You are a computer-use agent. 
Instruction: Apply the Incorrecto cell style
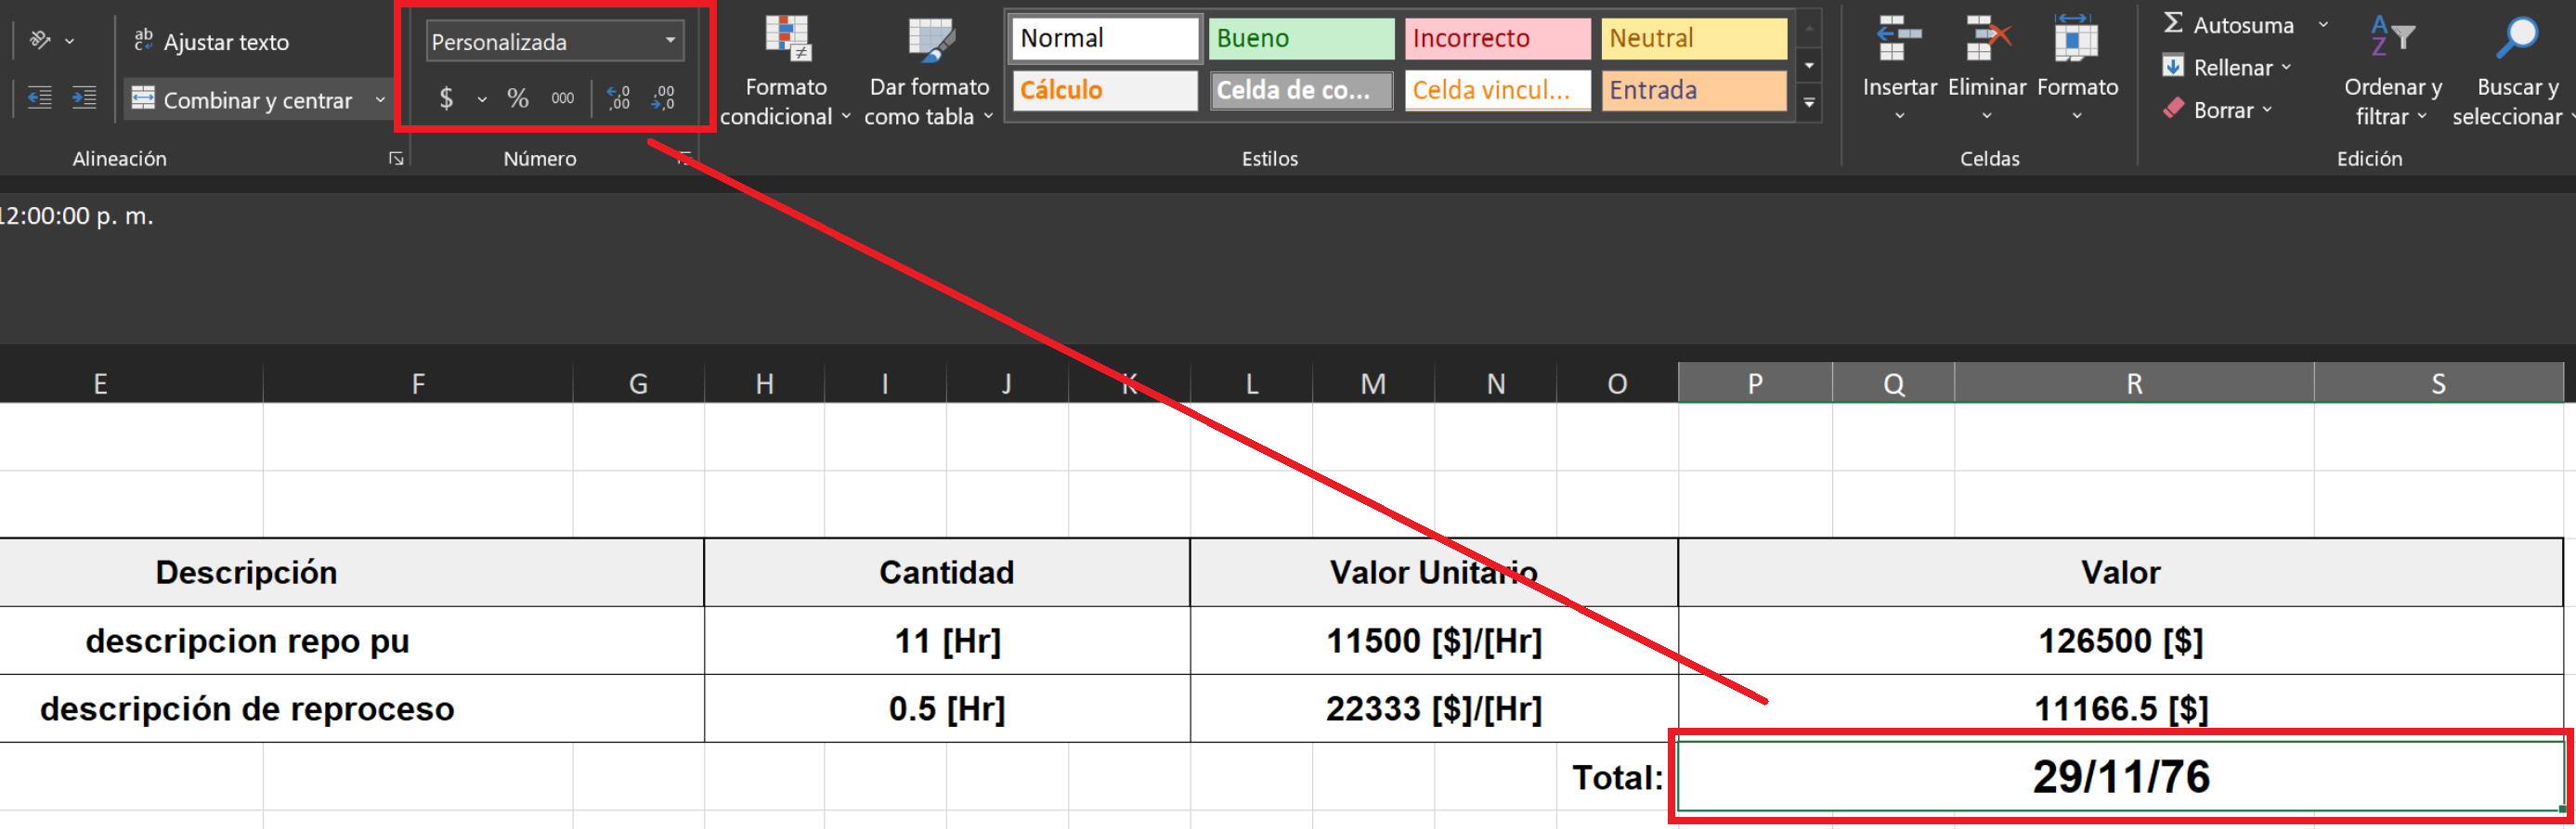coord(1496,39)
